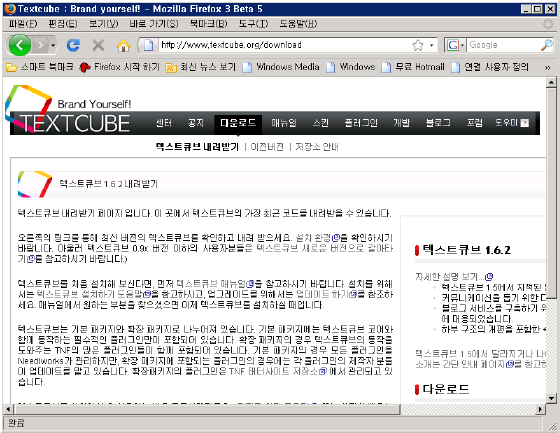Image resolution: width=559 pixels, height=433 pixels.
Task: Go to the 매뉴얼 navigation tab
Action: pos(283,123)
